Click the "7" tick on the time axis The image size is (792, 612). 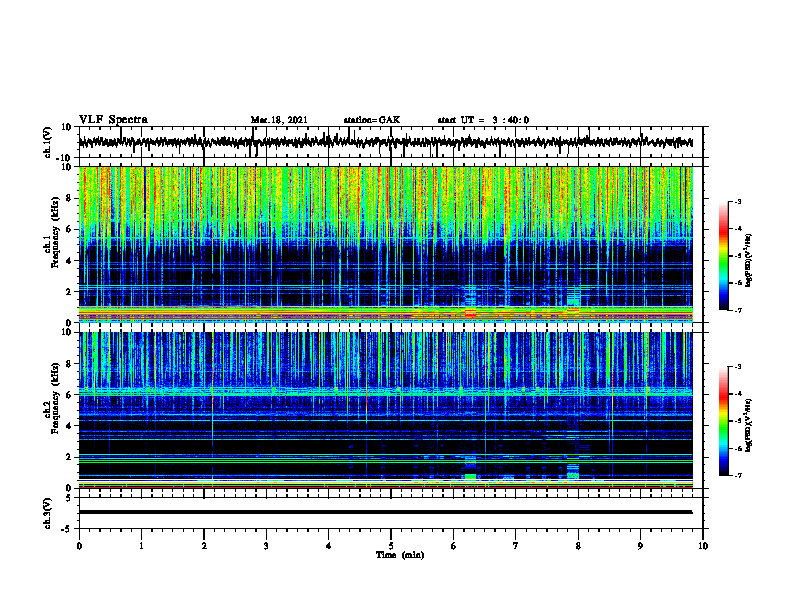tap(516, 546)
